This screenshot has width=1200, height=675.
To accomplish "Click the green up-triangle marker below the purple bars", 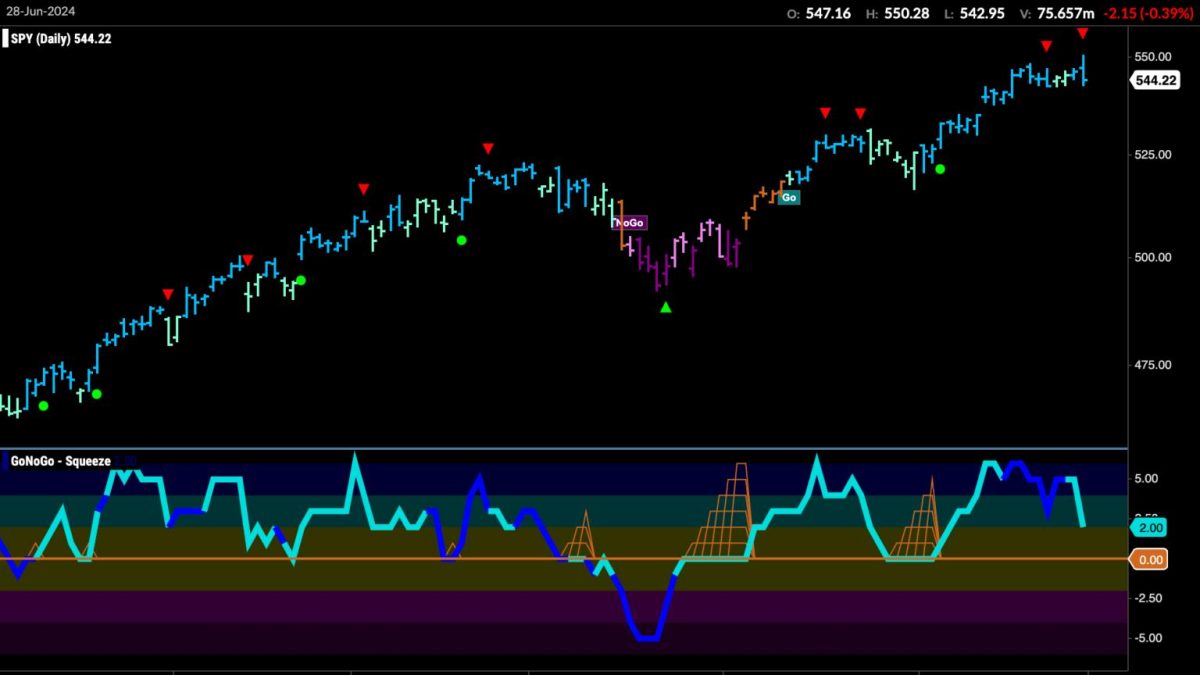I will [666, 307].
